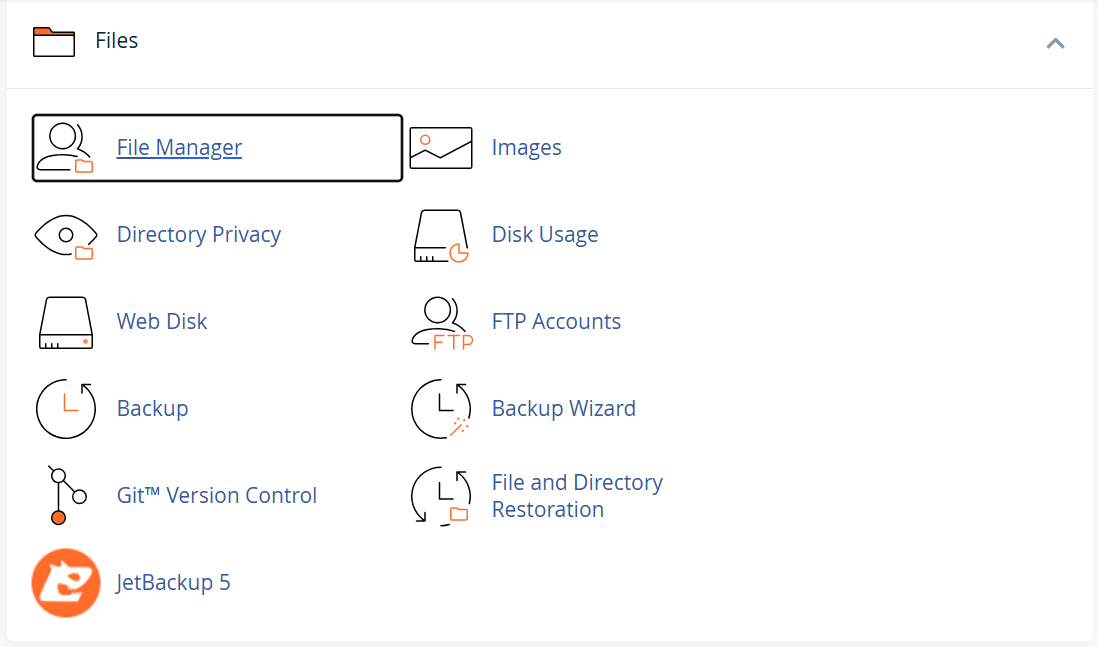Click the orange JetBackup 5 logo

pos(66,583)
